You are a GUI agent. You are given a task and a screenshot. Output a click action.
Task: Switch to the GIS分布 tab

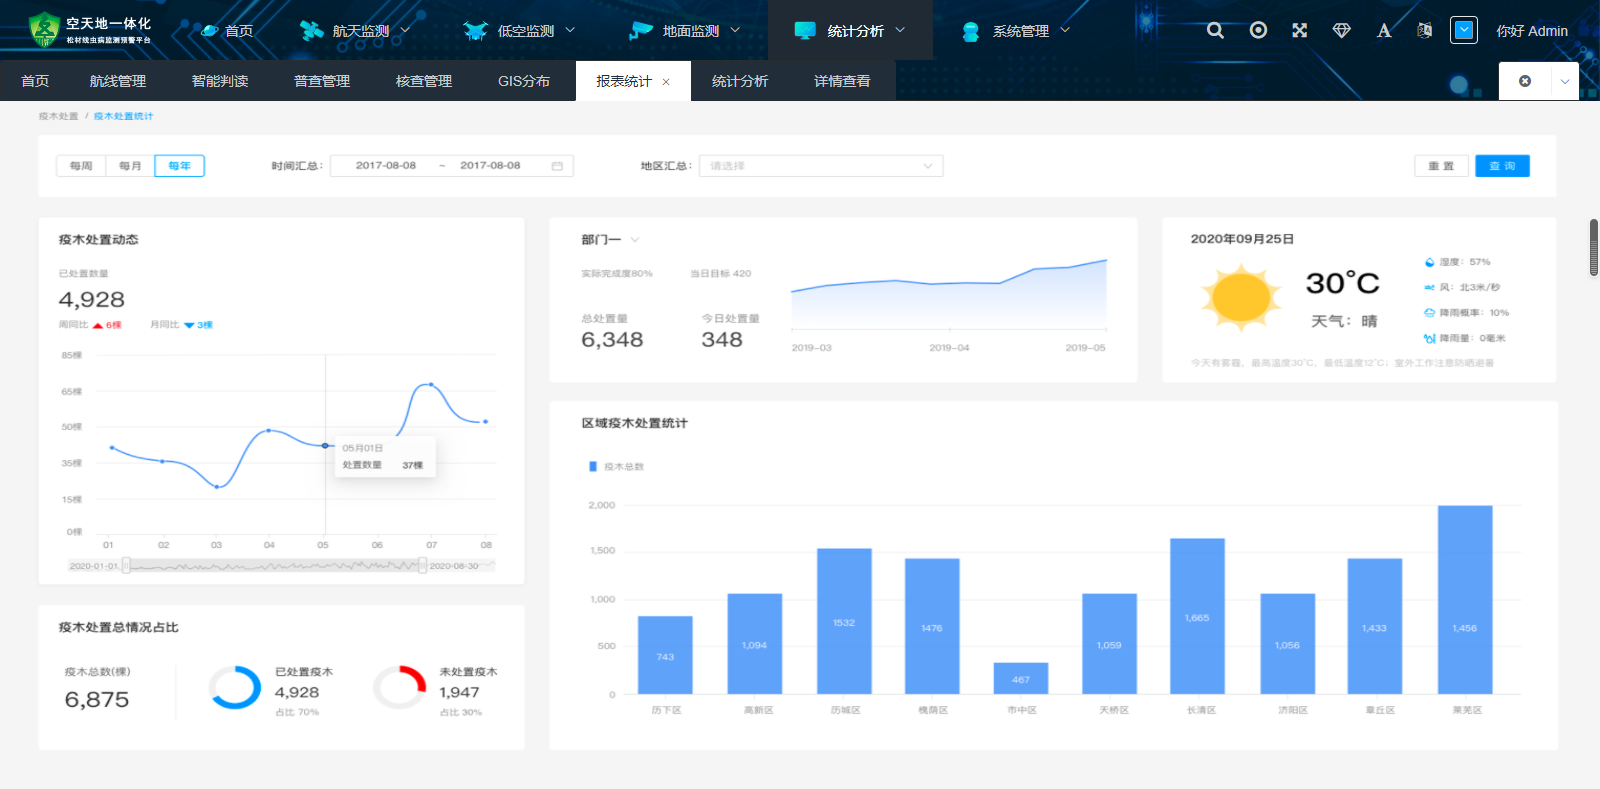[524, 81]
